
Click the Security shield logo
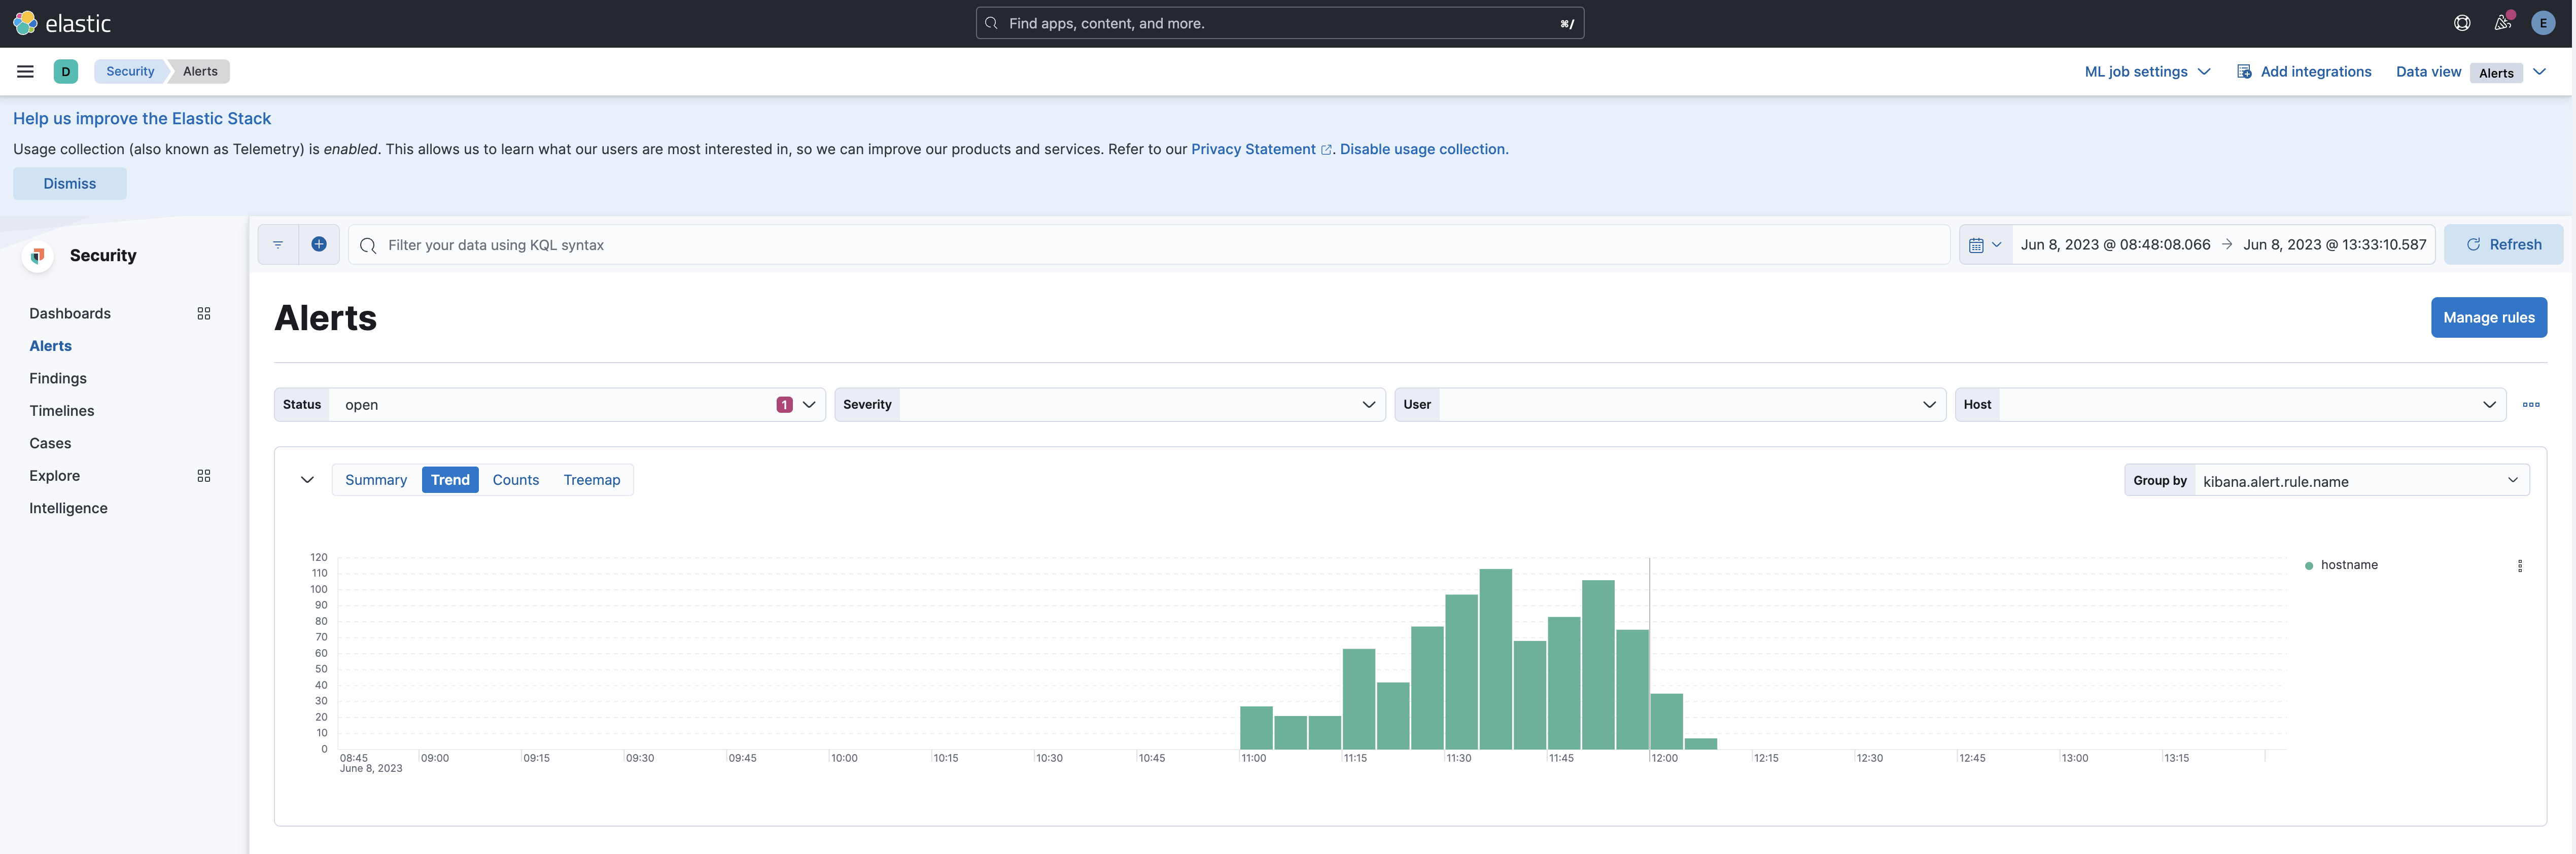(38, 256)
